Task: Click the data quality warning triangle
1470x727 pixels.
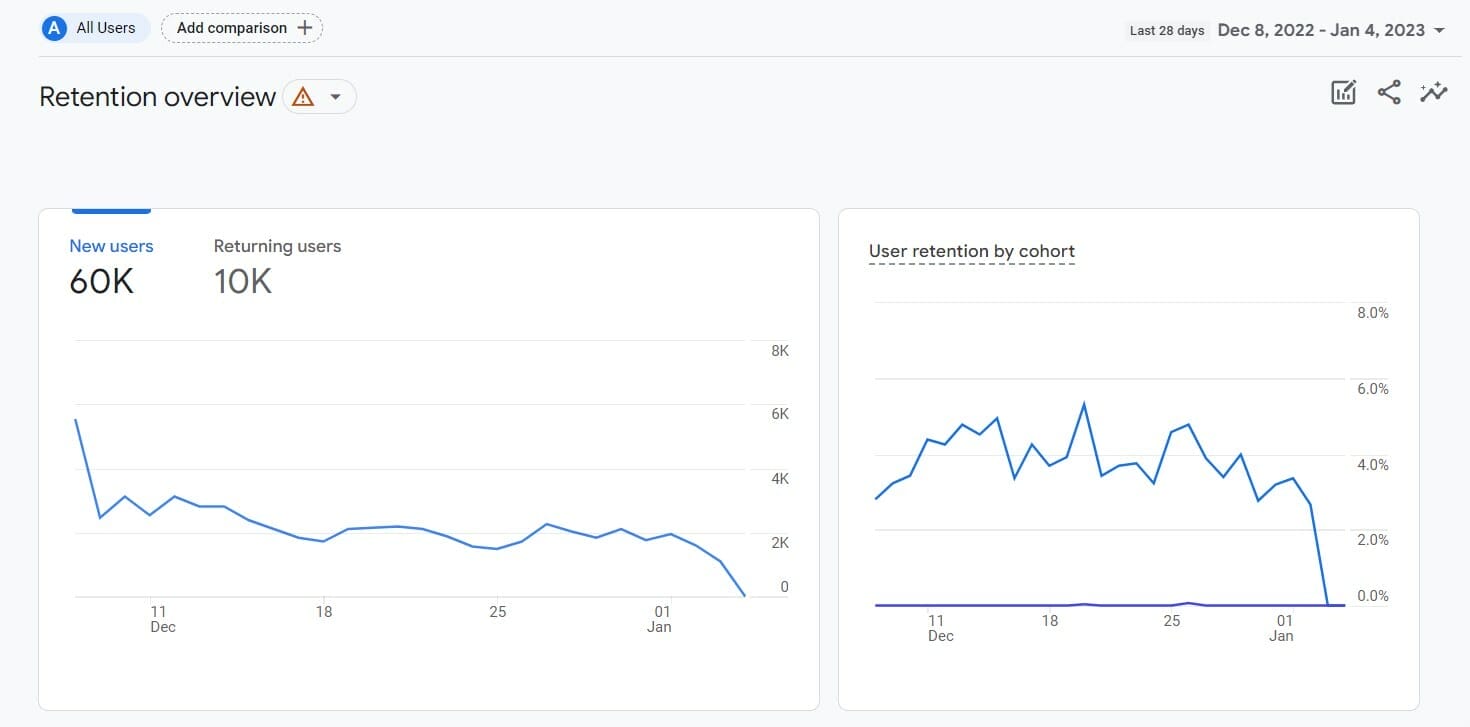Action: click(x=301, y=96)
